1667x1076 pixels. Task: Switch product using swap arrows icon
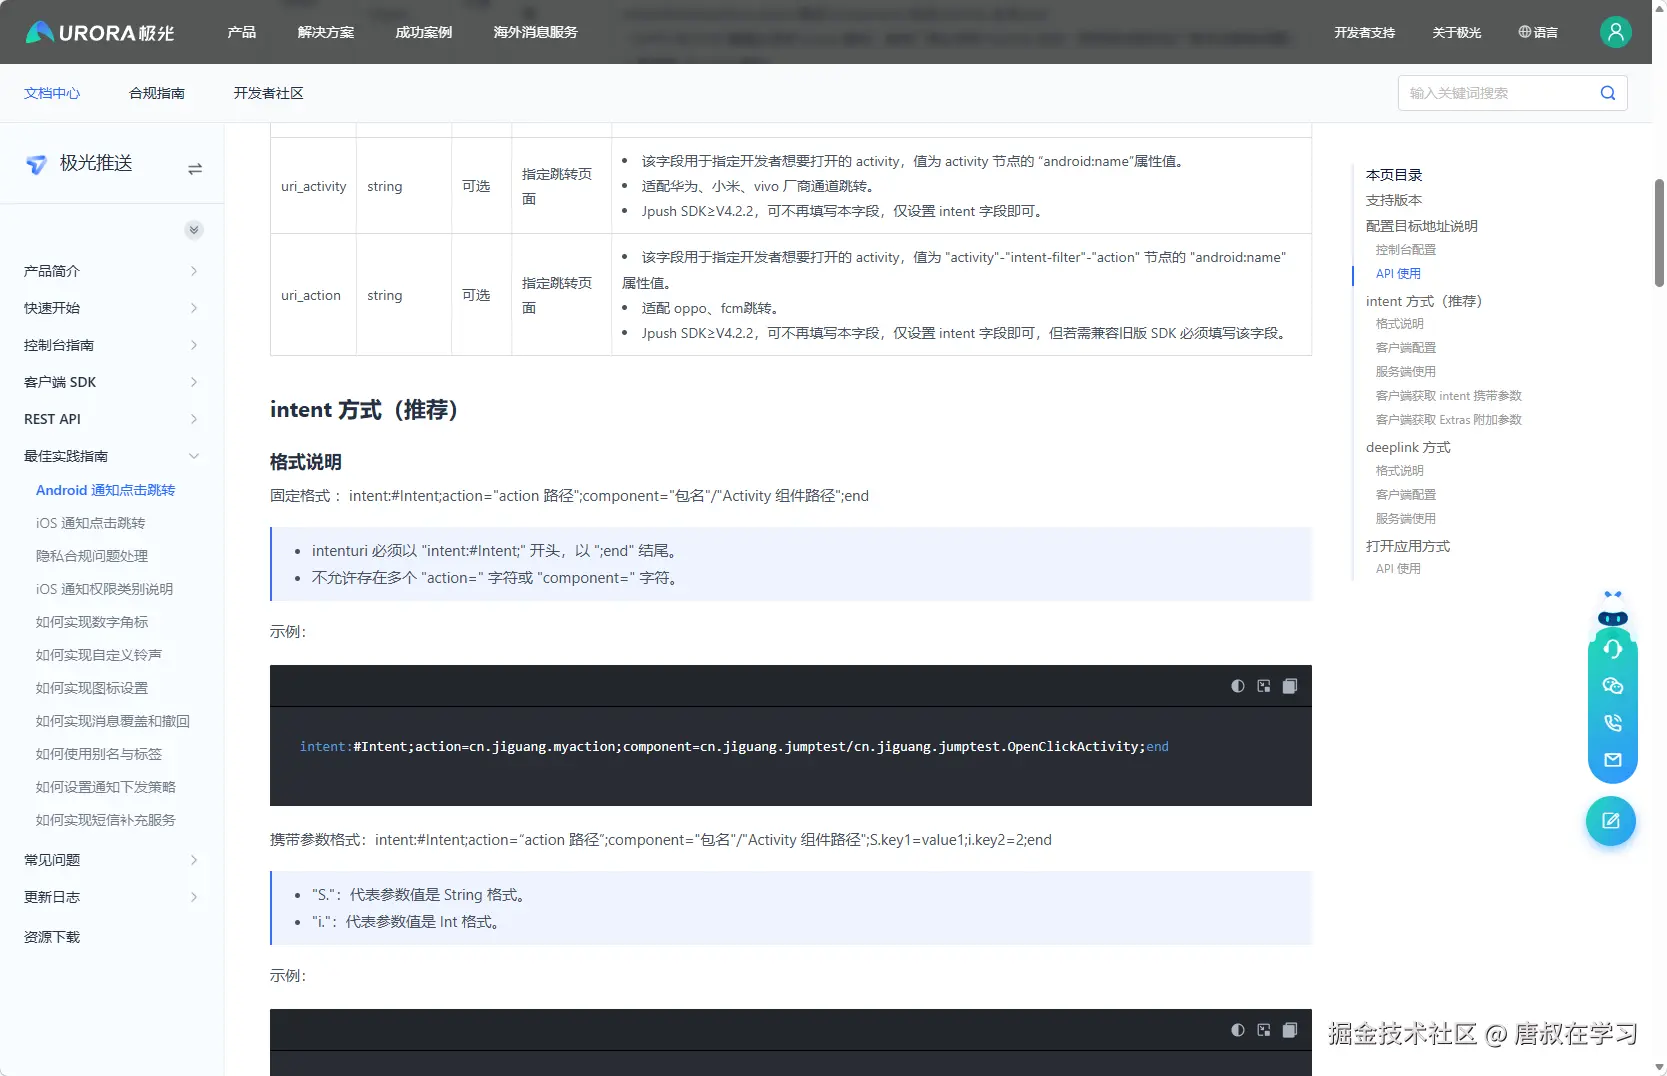(x=195, y=169)
